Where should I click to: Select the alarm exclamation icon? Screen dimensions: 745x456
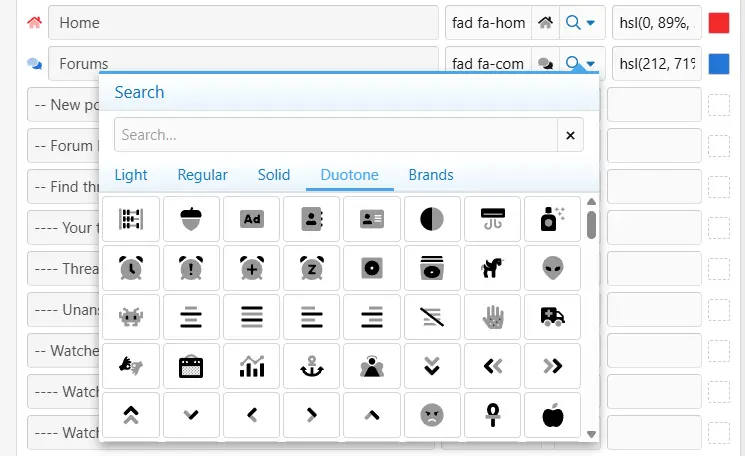[x=191, y=268]
